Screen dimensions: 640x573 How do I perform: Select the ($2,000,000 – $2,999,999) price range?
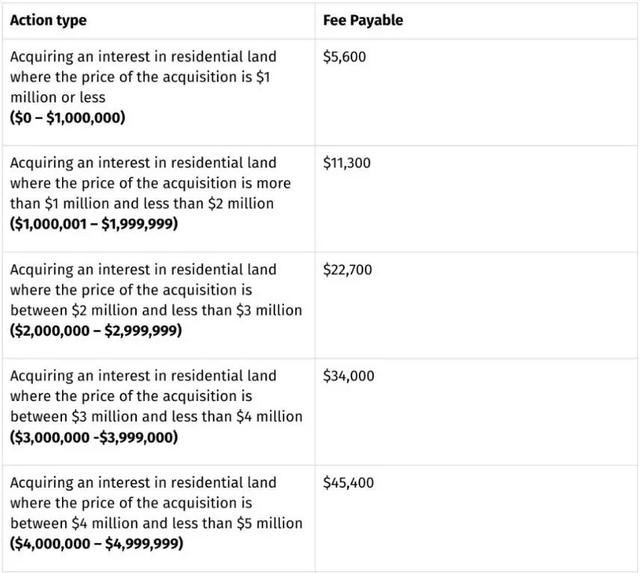(96, 330)
